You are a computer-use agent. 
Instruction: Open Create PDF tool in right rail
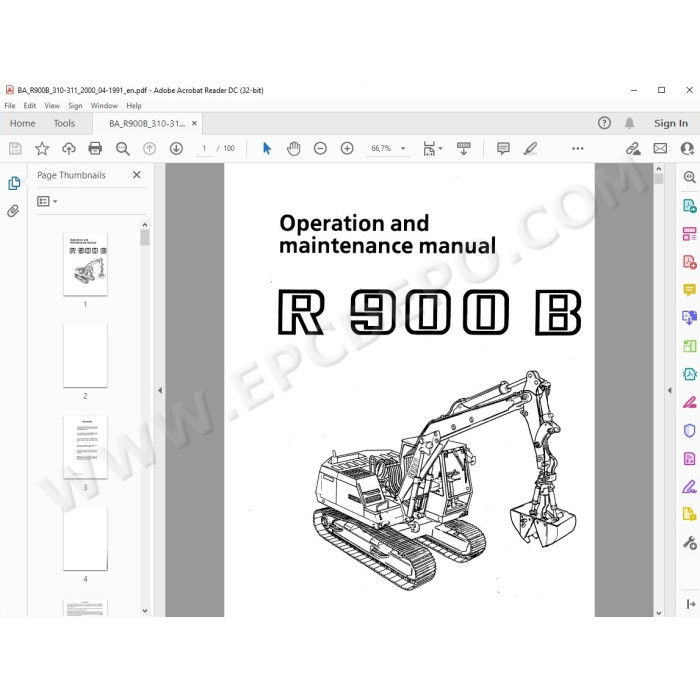tap(690, 262)
